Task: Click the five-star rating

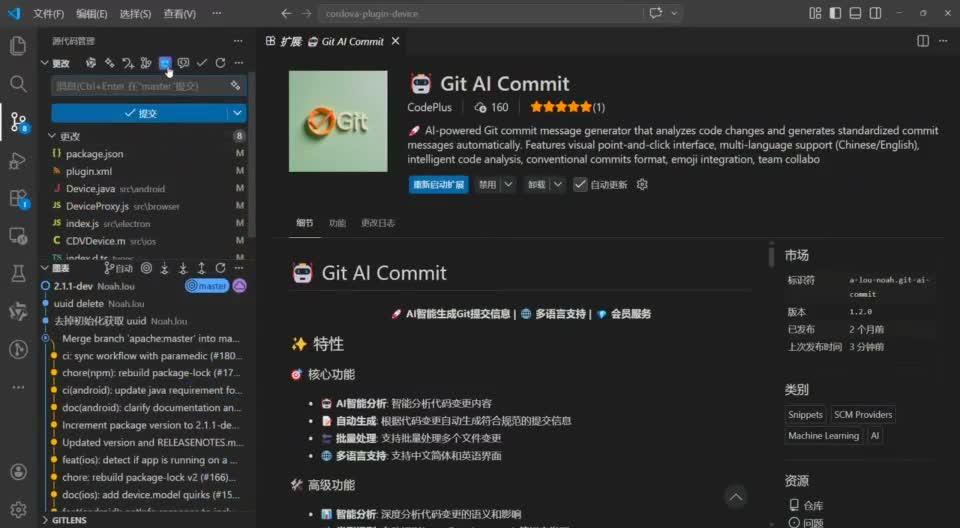Action: tap(561, 107)
